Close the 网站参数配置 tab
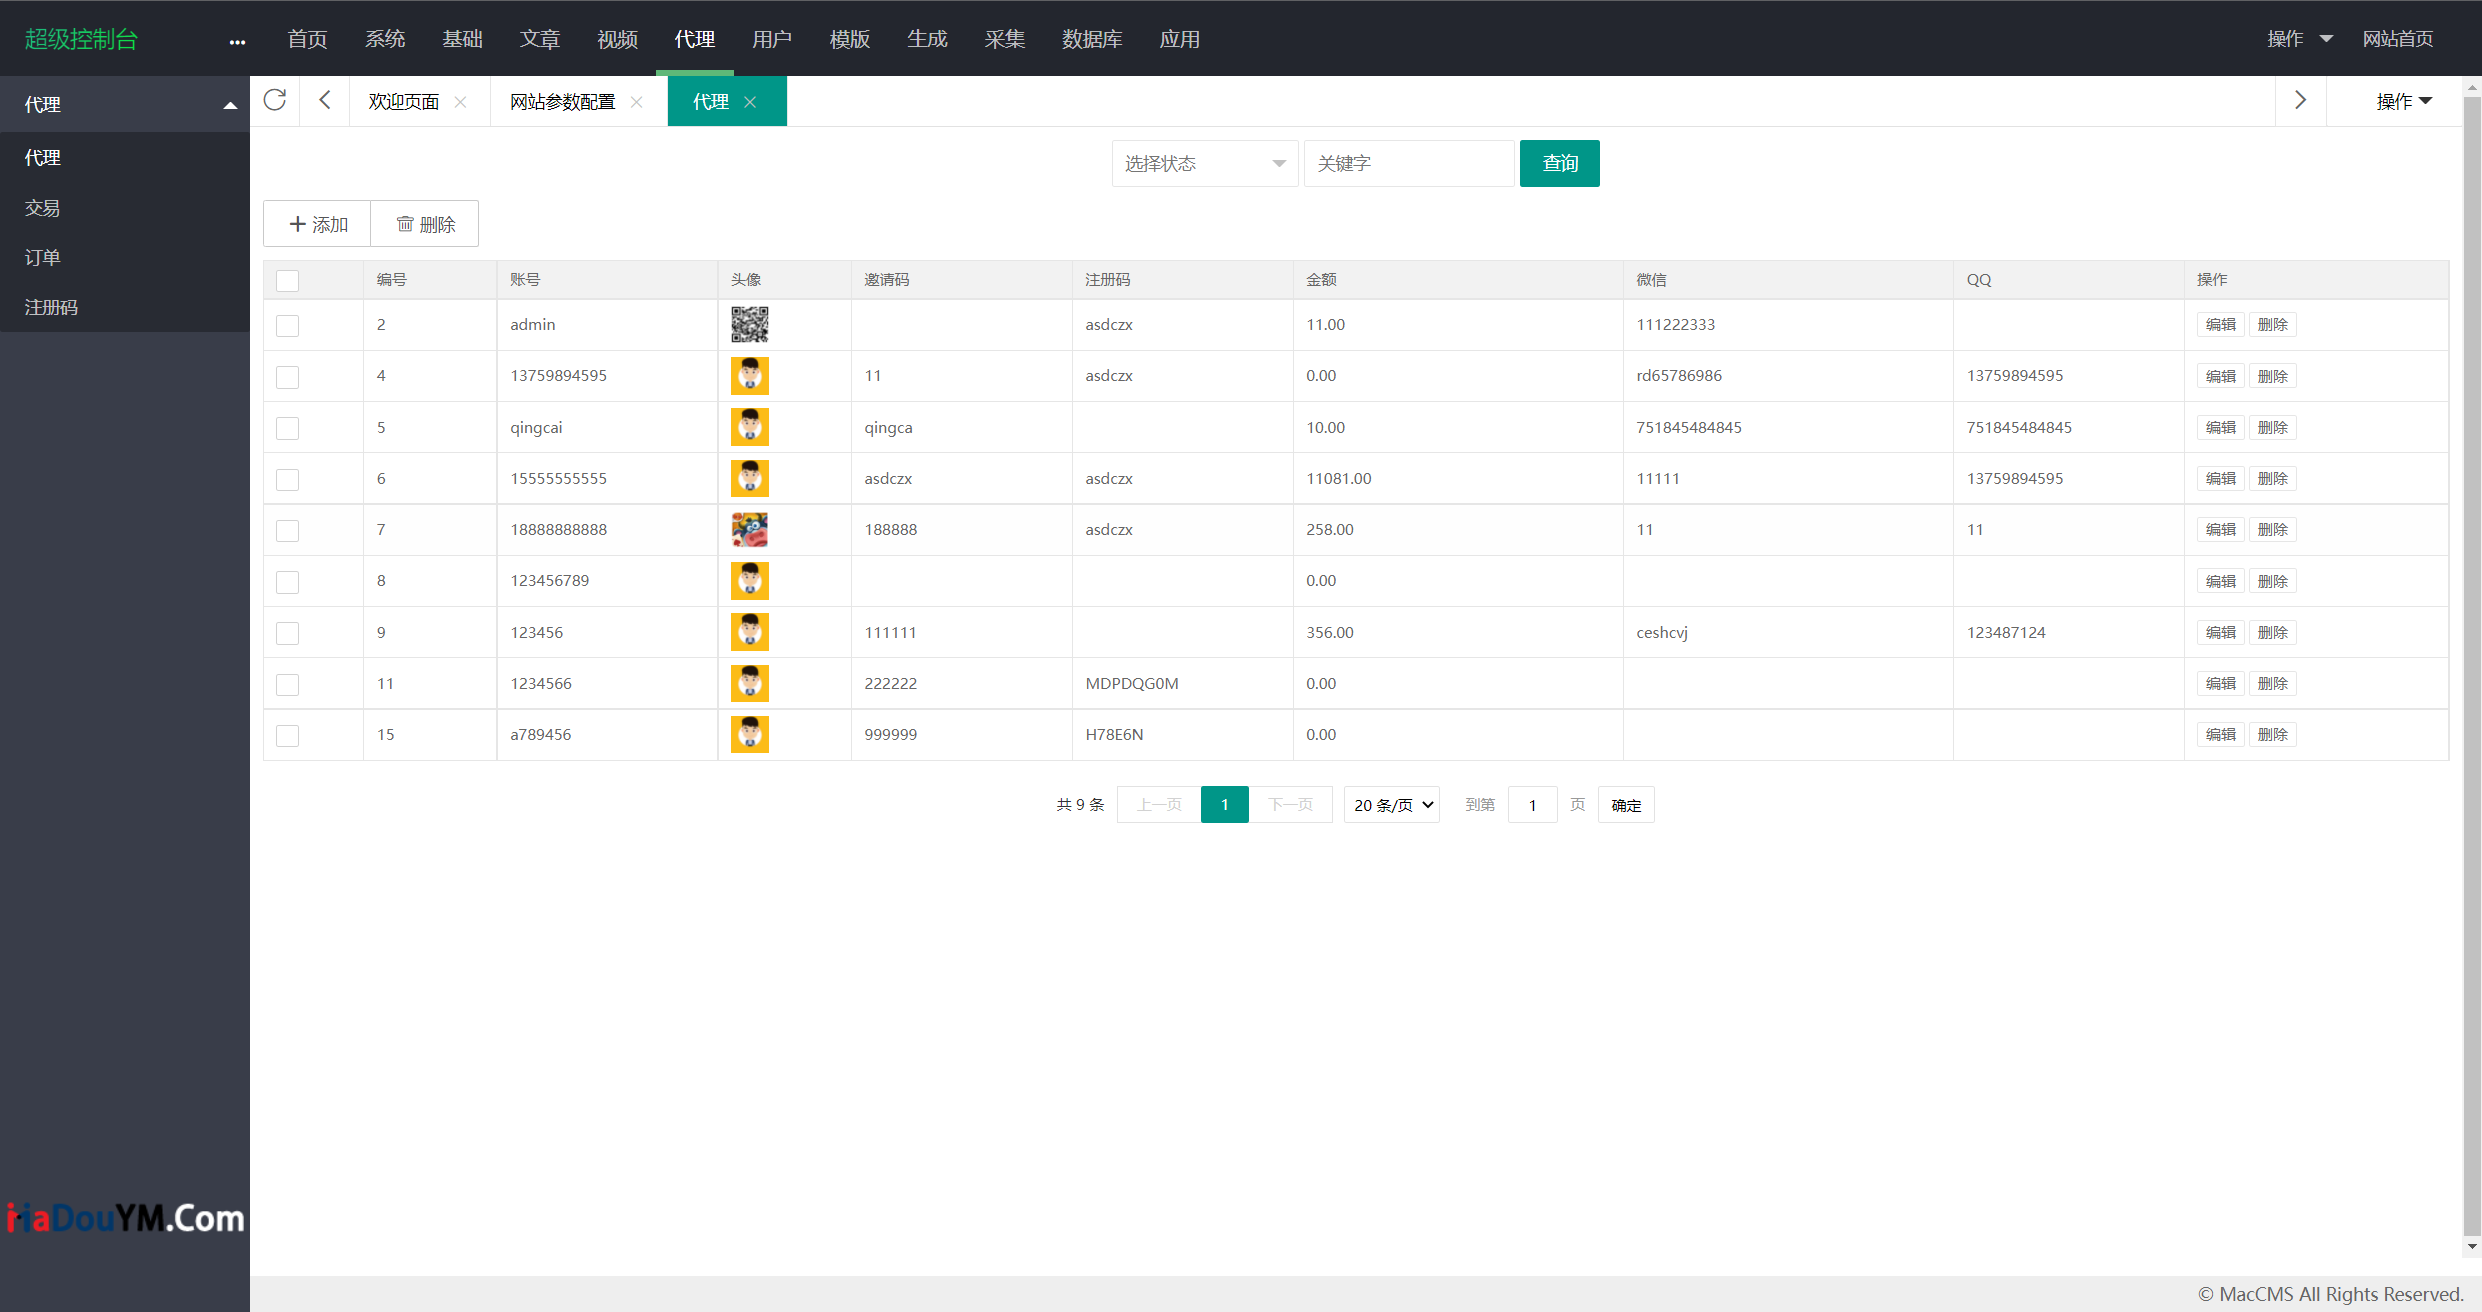 636,102
